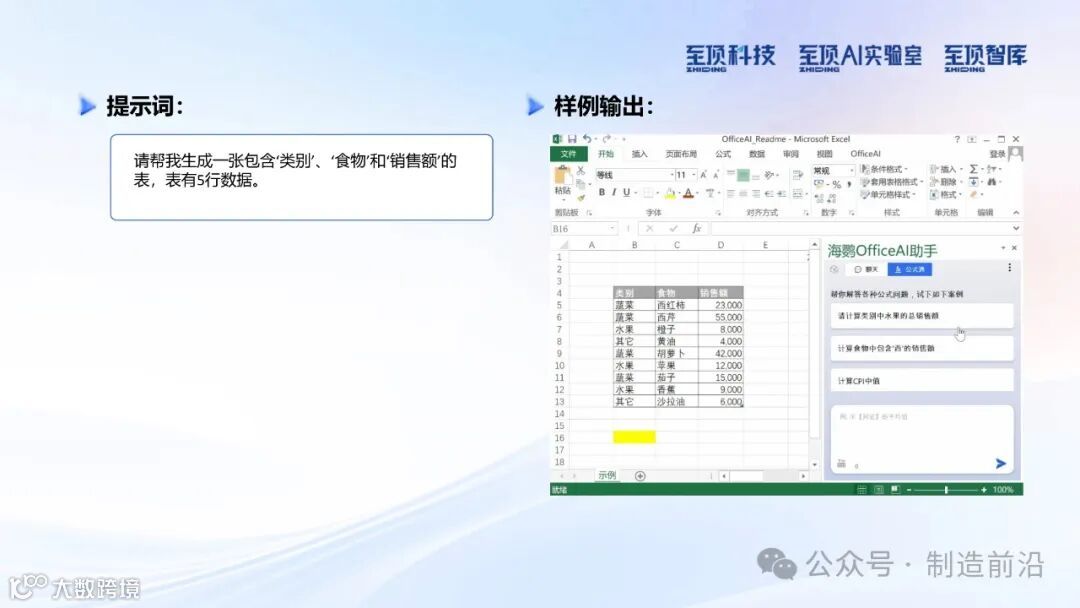This screenshot has height=608, width=1080.
Task: Select the sheet tab '示例'
Action: [607, 475]
